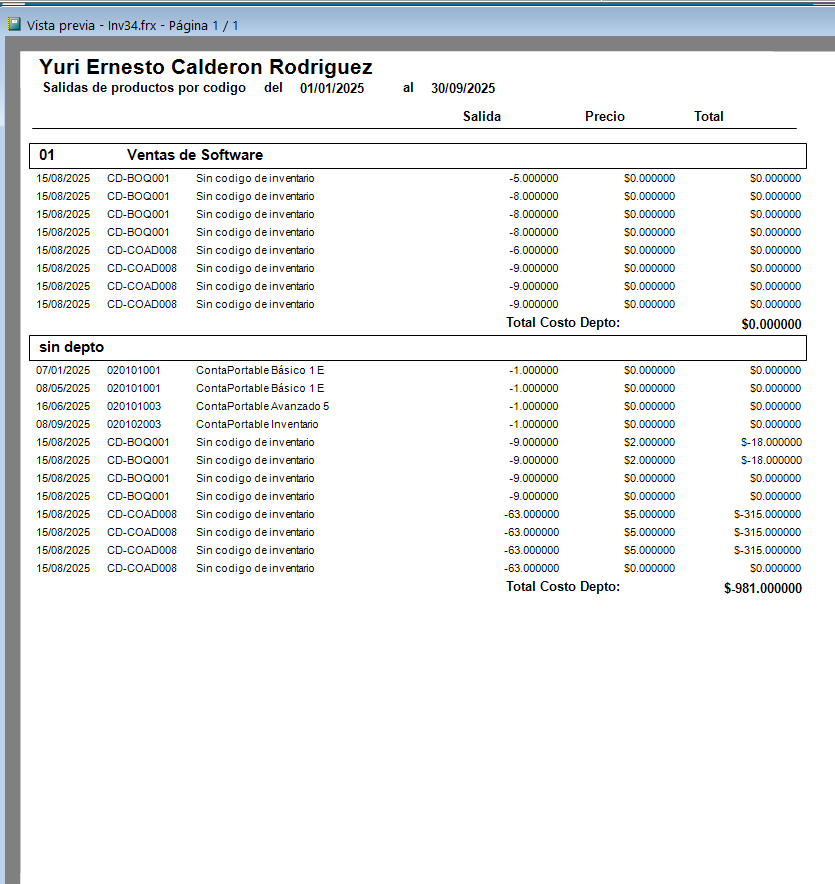Click the start date 01/01/2025
Viewport: 835px width, 884px height.
point(332,88)
